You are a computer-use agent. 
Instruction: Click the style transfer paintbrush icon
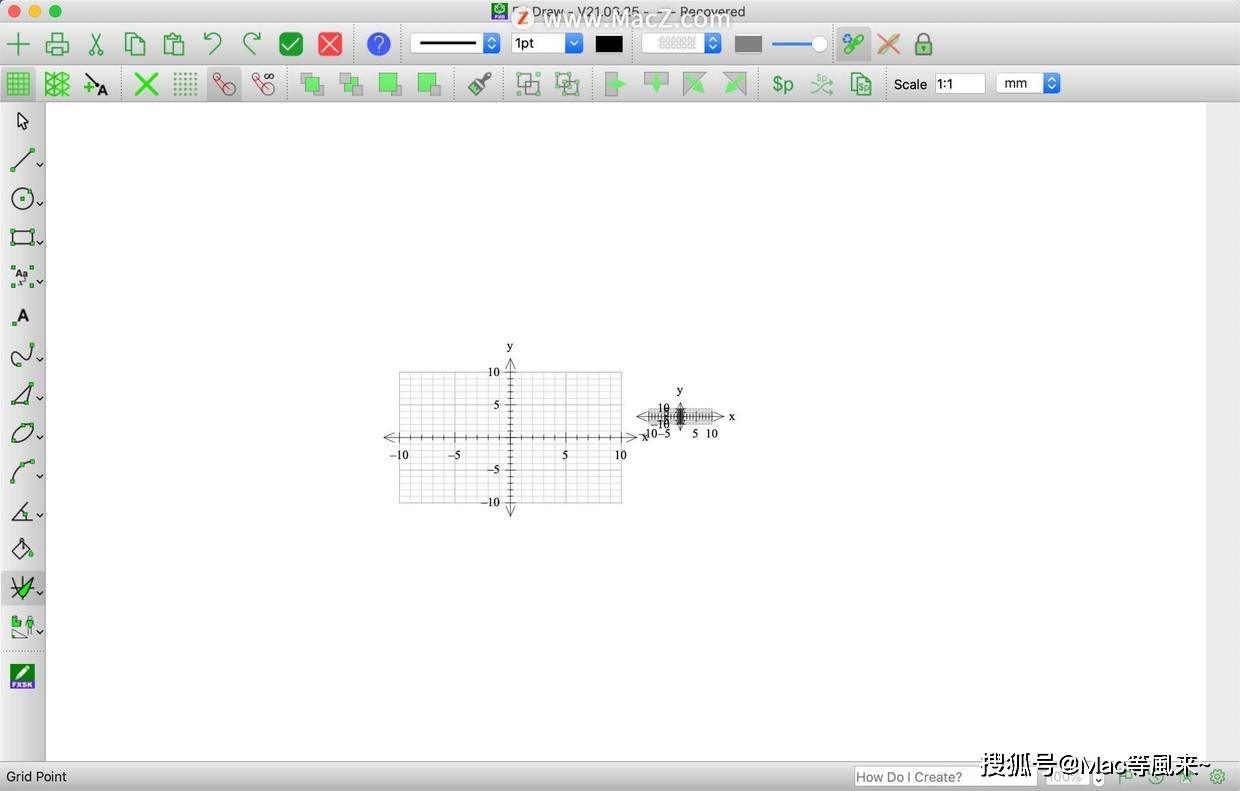pyautogui.click(x=479, y=84)
